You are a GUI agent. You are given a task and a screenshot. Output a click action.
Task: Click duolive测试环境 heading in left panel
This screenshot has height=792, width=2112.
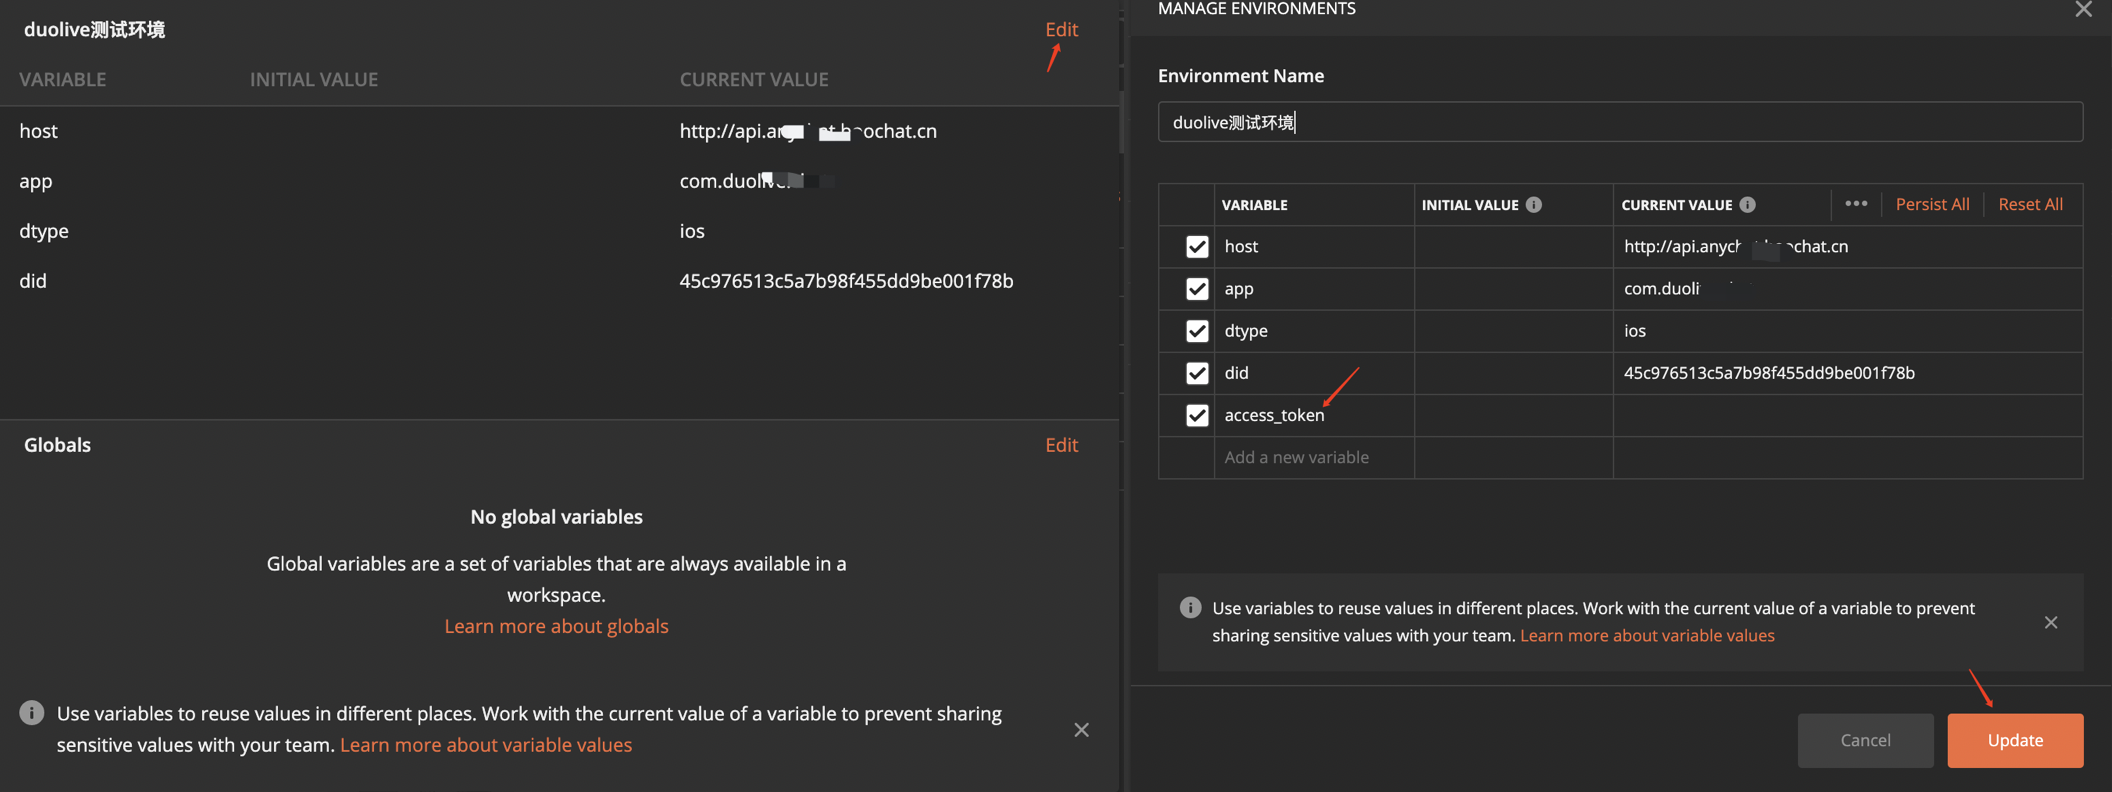tap(94, 29)
